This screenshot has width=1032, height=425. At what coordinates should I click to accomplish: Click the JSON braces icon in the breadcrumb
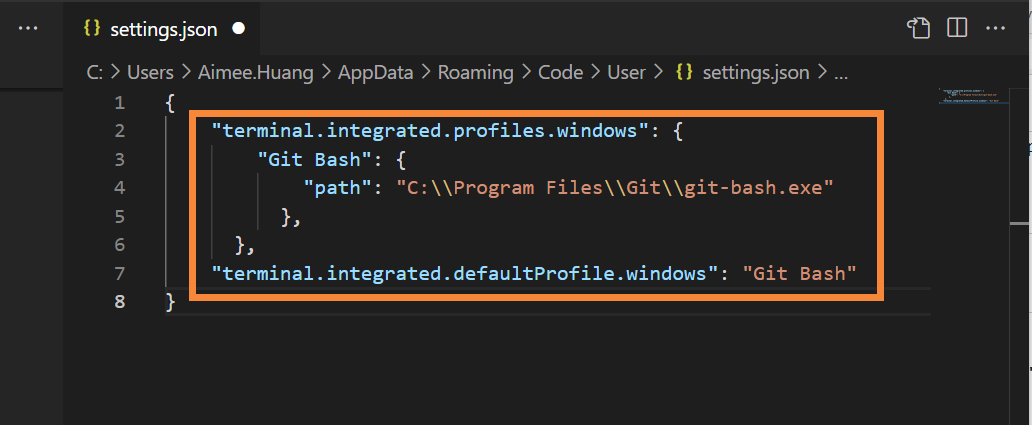click(685, 72)
